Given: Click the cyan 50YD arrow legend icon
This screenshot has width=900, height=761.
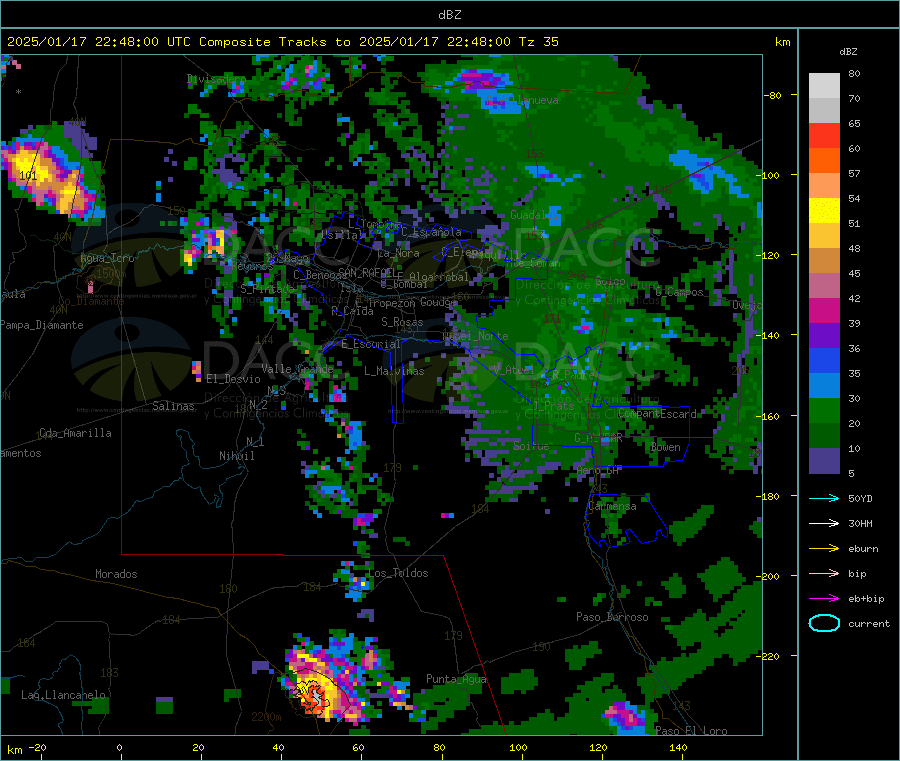Looking at the screenshot, I should click(824, 498).
